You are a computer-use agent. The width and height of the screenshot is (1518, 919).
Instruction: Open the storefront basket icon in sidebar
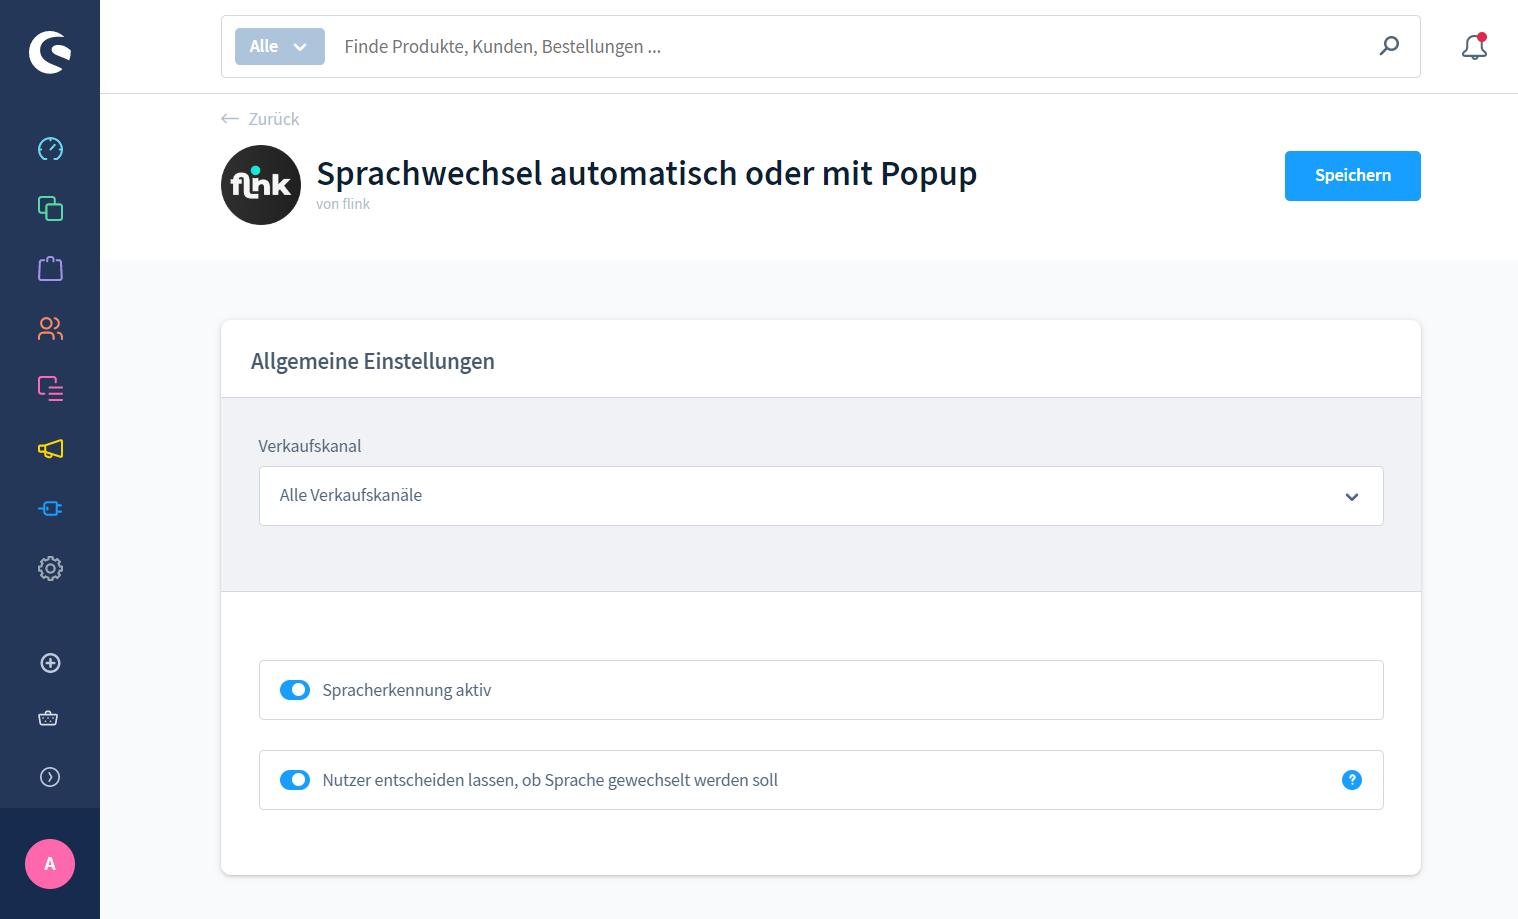click(48, 718)
